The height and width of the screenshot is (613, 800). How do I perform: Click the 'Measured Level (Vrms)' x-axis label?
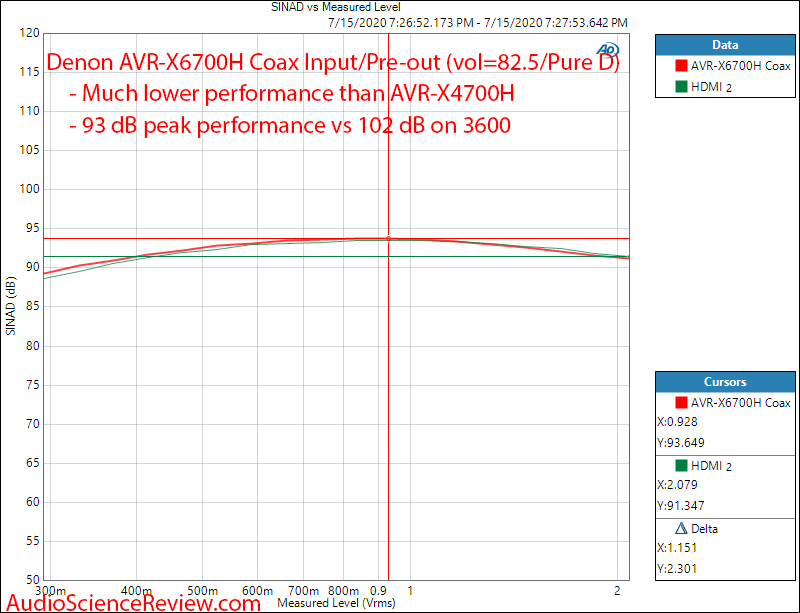point(336,603)
